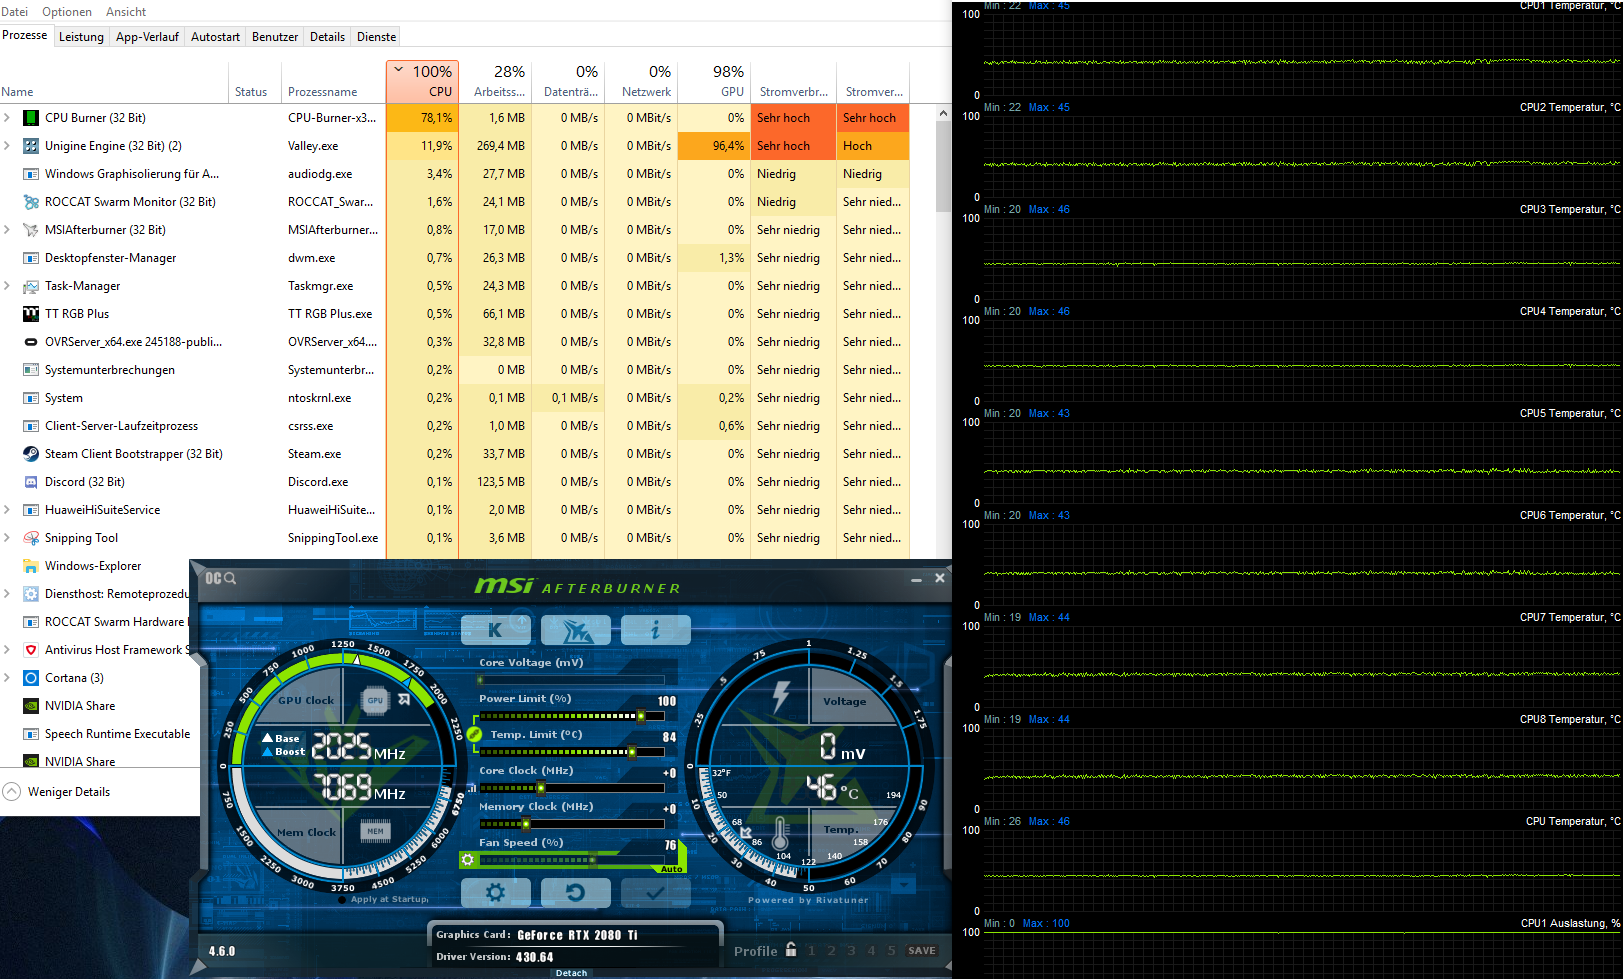1623x979 pixels.
Task: Expand the Unigine Engine process group
Action: [x=8, y=146]
